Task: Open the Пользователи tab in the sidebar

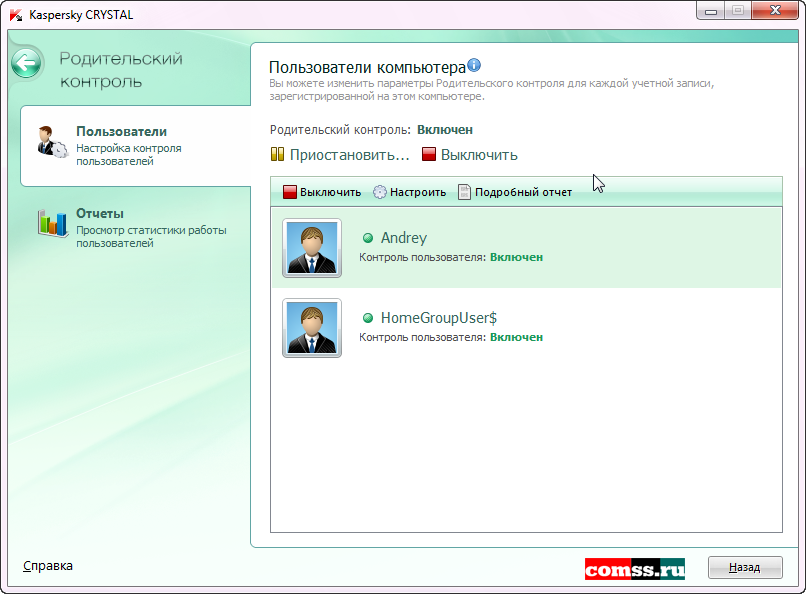Action: click(136, 146)
